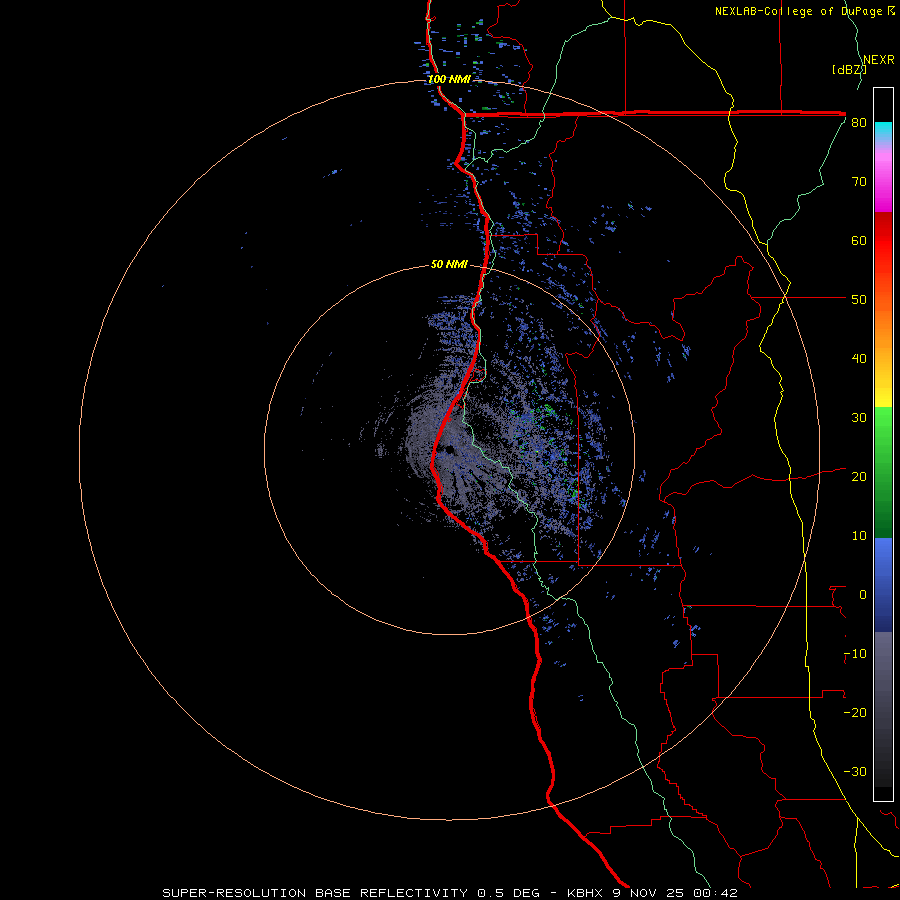Screen dimensions: 900x900
Task: Click the 30 value on the dBZ scale
Action: [859, 418]
